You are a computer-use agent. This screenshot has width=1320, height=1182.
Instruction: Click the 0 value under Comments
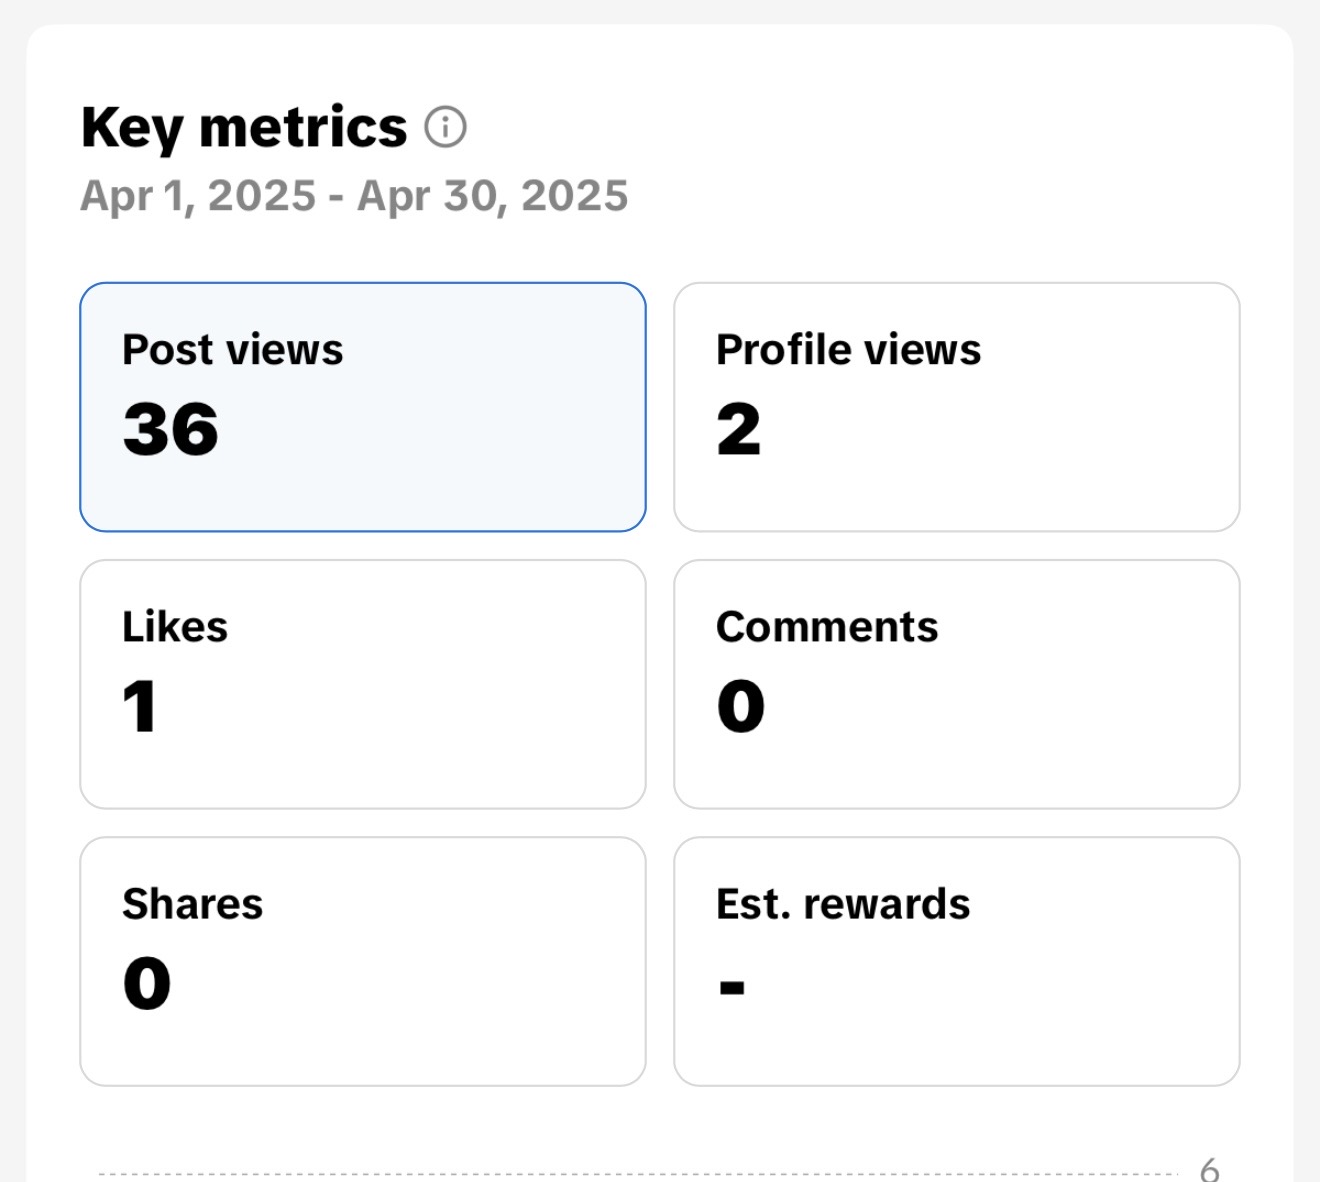click(x=741, y=707)
